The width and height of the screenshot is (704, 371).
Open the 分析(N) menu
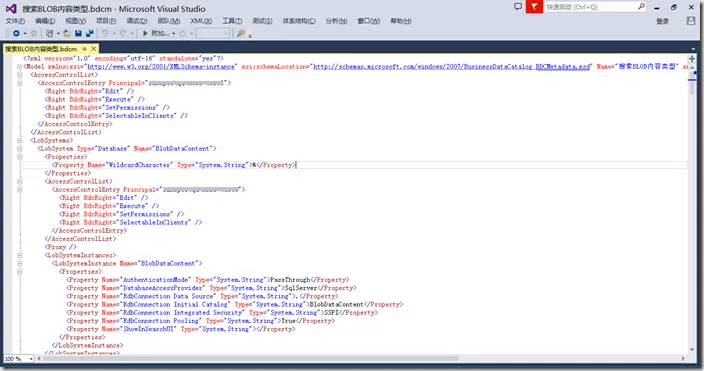coord(336,21)
